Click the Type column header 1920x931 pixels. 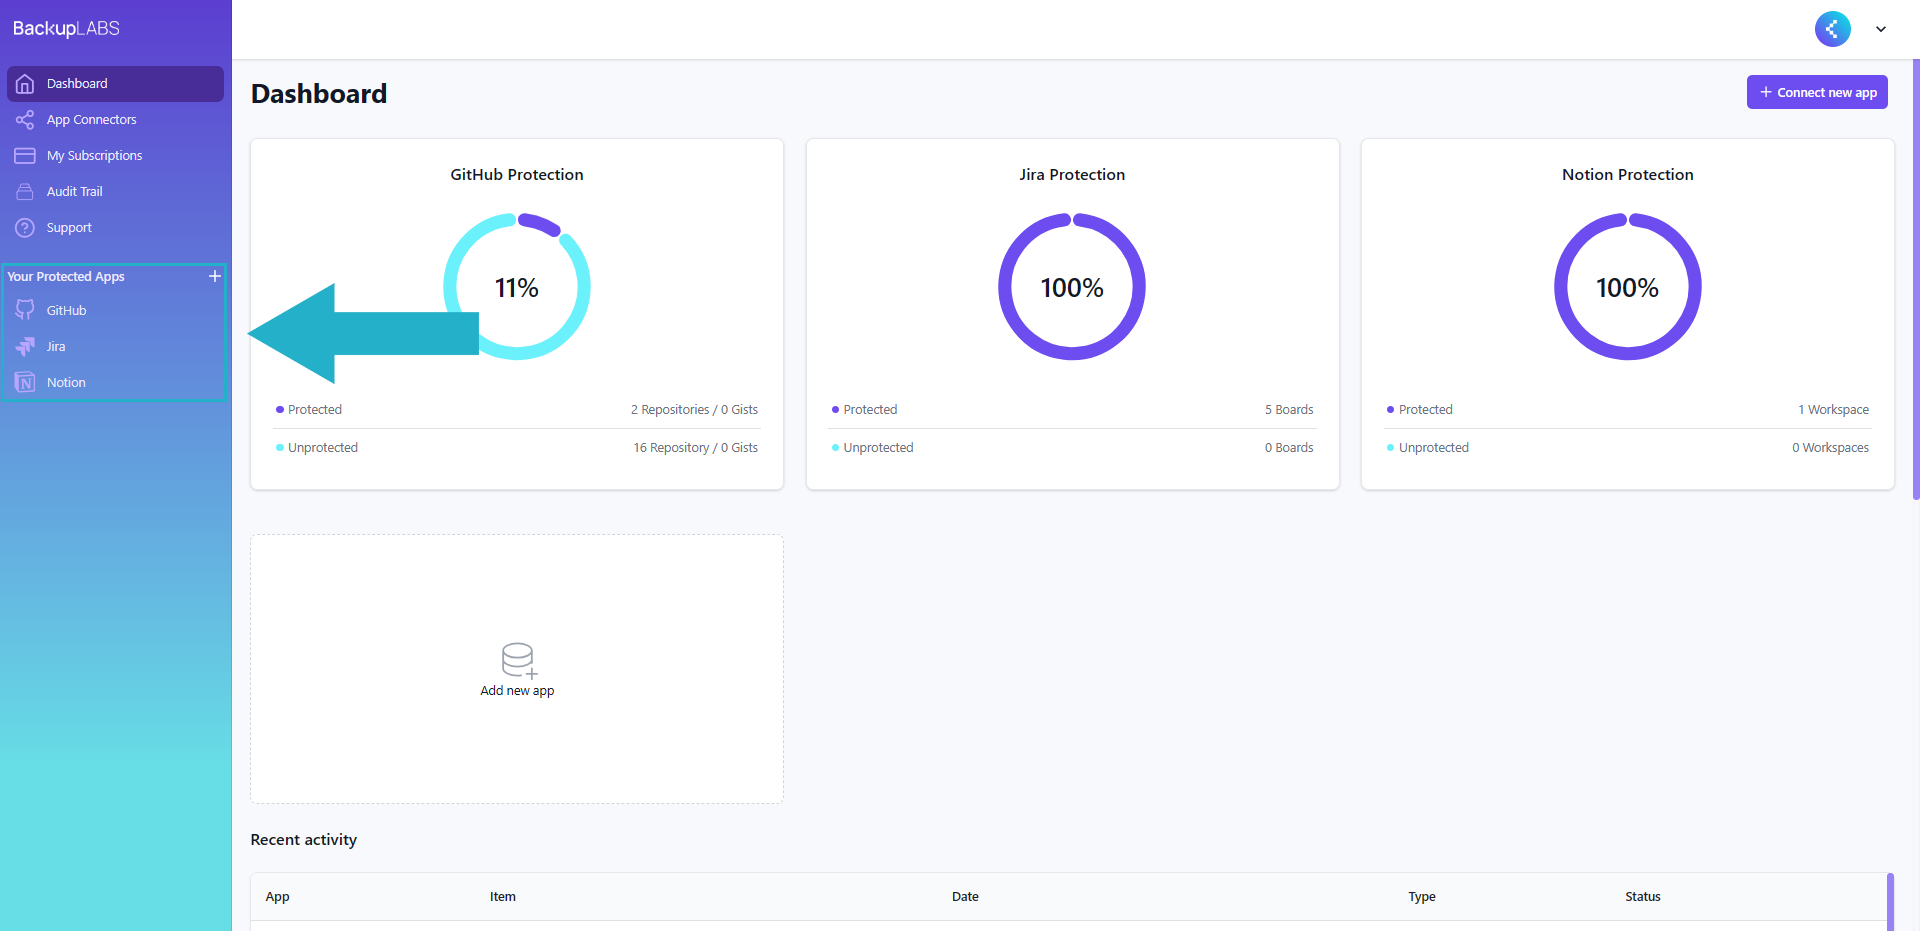(1422, 897)
